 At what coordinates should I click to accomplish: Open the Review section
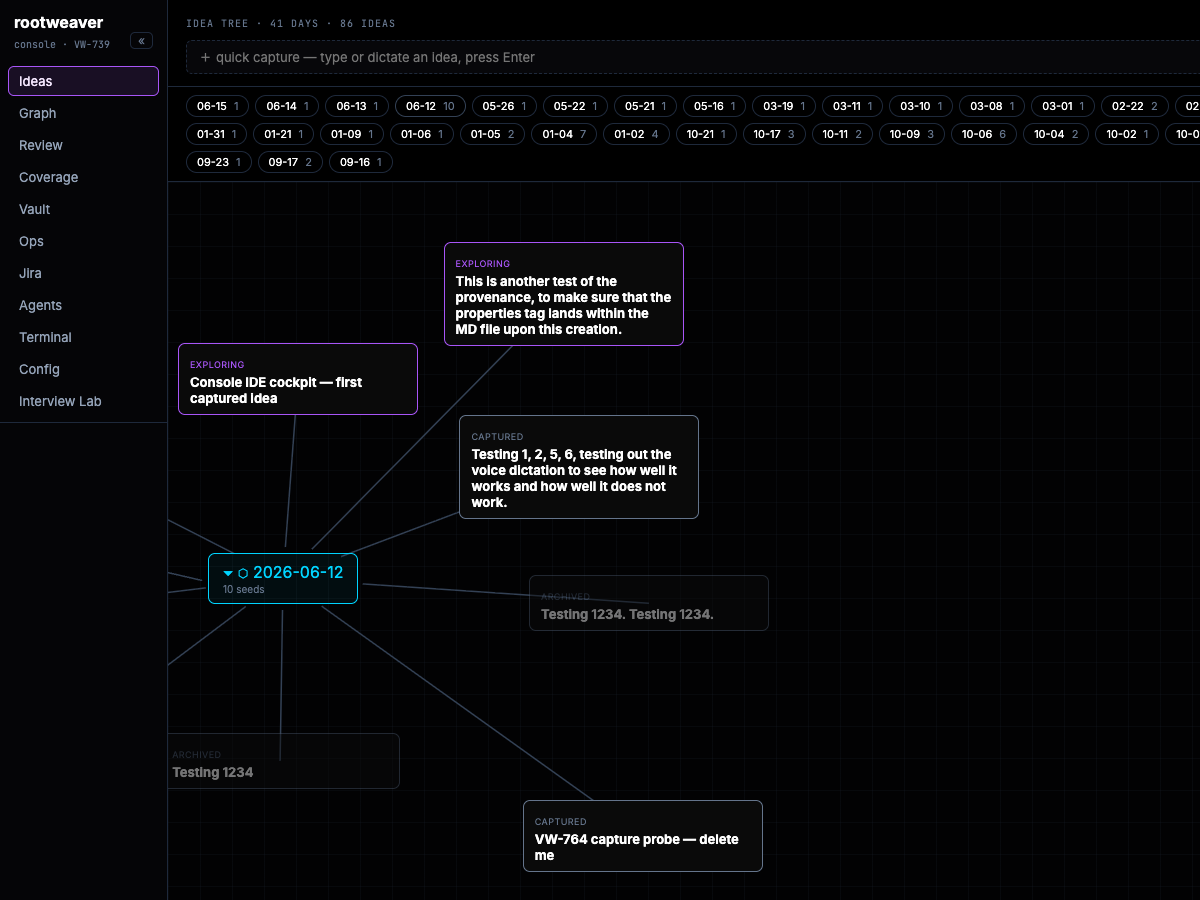pos(83,145)
